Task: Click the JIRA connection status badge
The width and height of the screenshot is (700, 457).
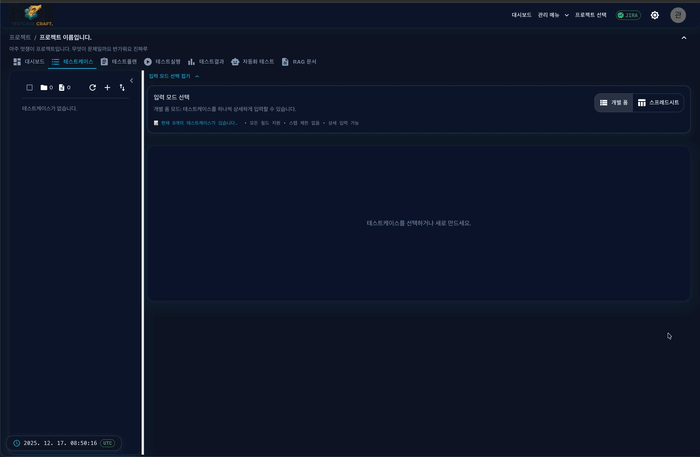Action: (628, 15)
